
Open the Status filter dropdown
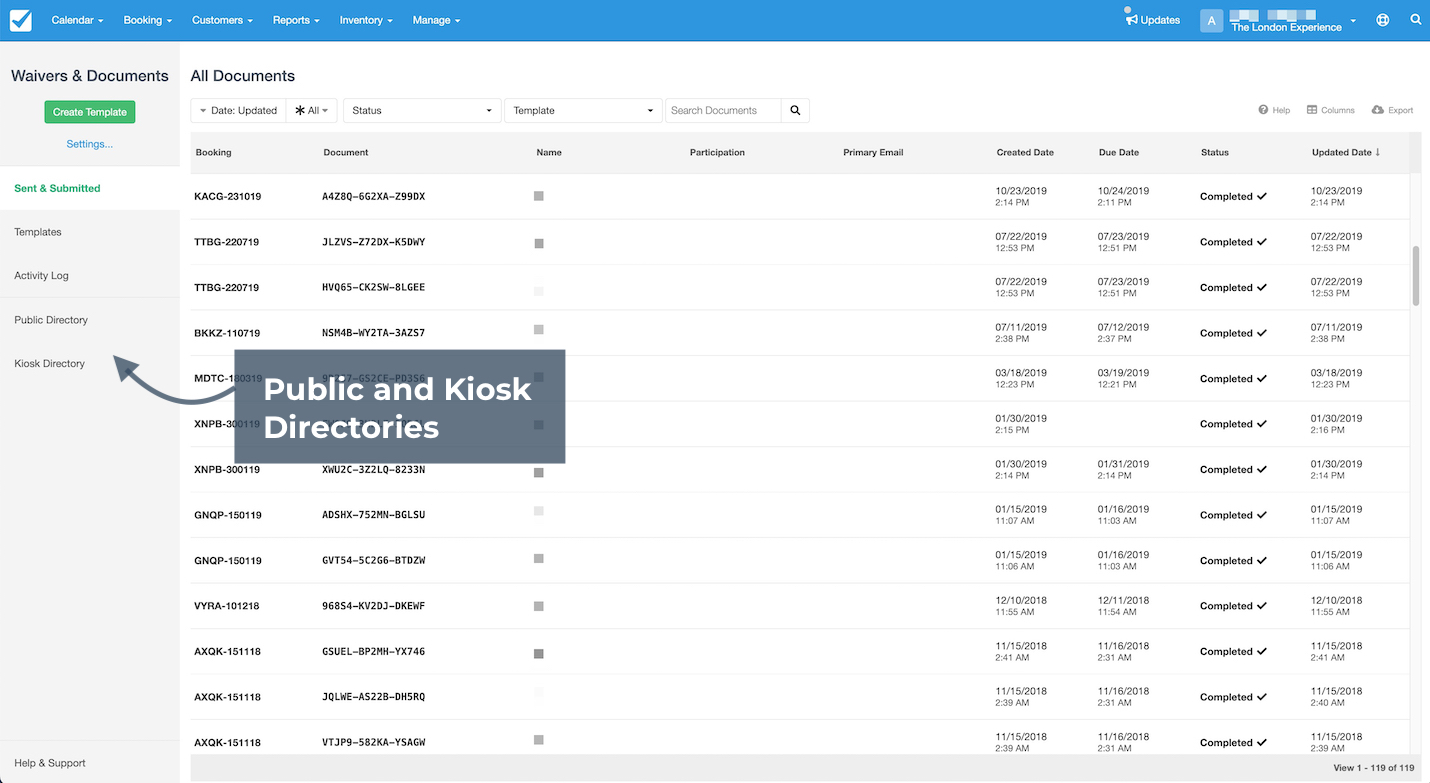pos(422,111)
